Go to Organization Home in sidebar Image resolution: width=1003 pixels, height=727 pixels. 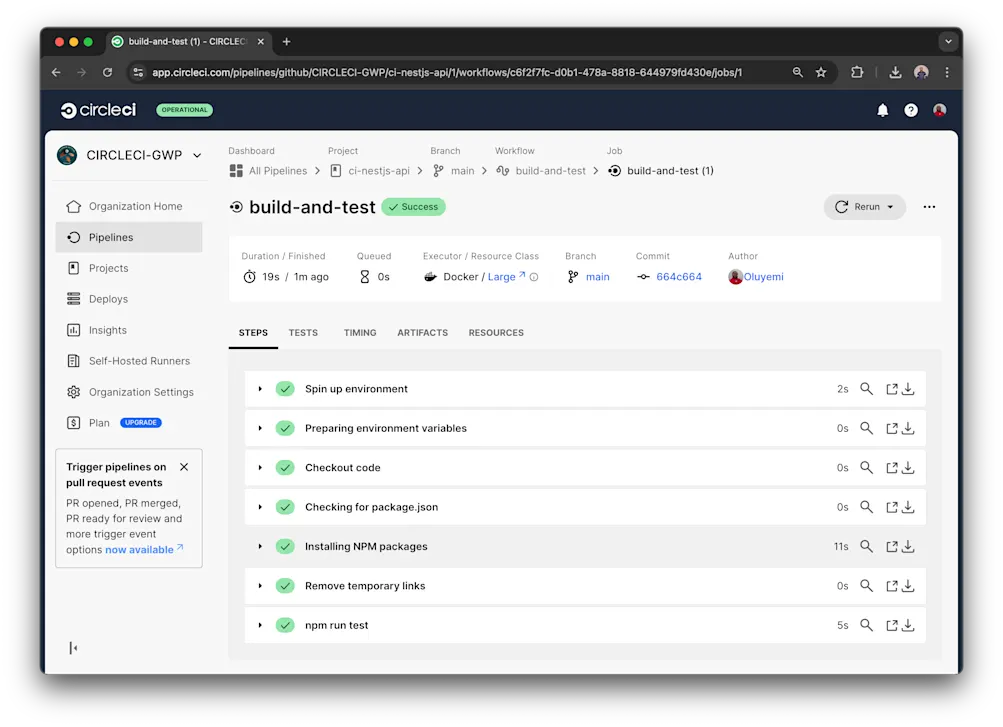129,206
